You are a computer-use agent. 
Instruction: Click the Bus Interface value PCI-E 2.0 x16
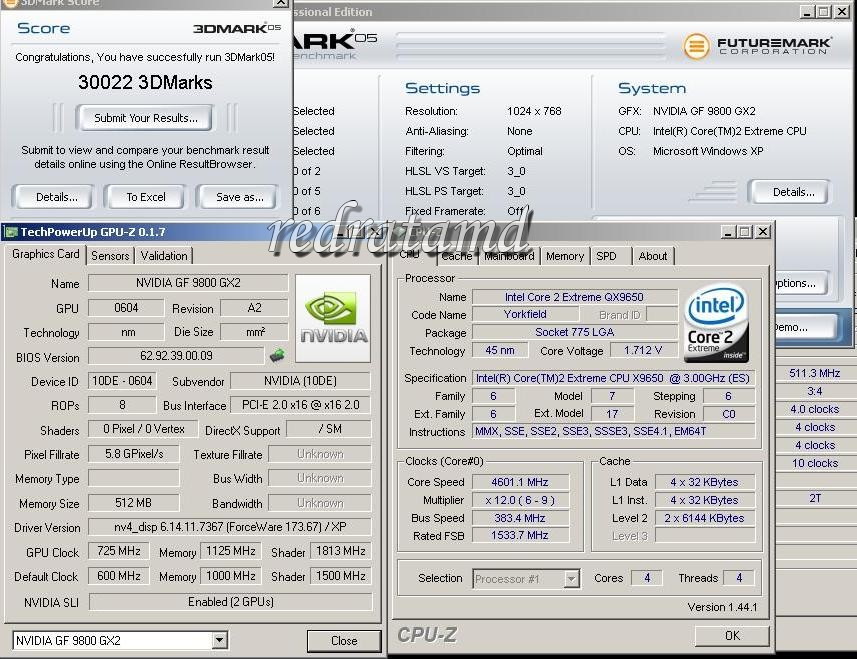[300, 405]
